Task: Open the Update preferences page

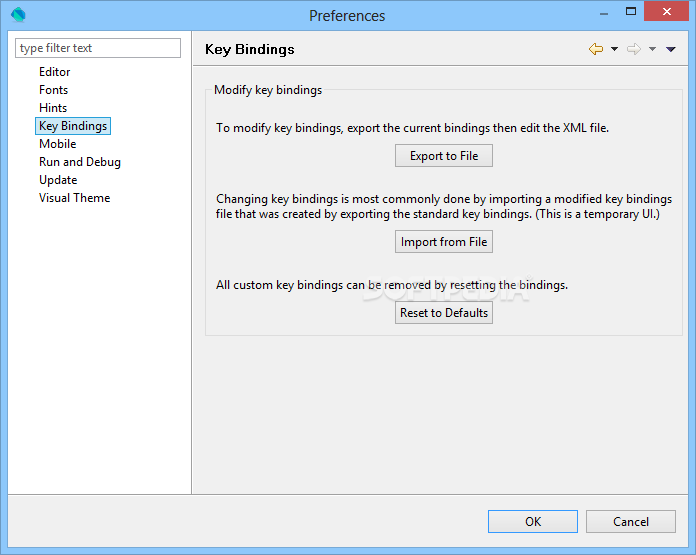Action: [58, 180]
